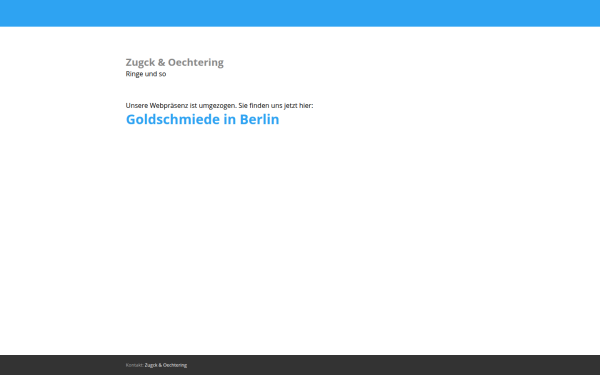Click the 'Kontakt:' label in the footer
This screenshot has width=600, height=375.
(x=134, y=365)
